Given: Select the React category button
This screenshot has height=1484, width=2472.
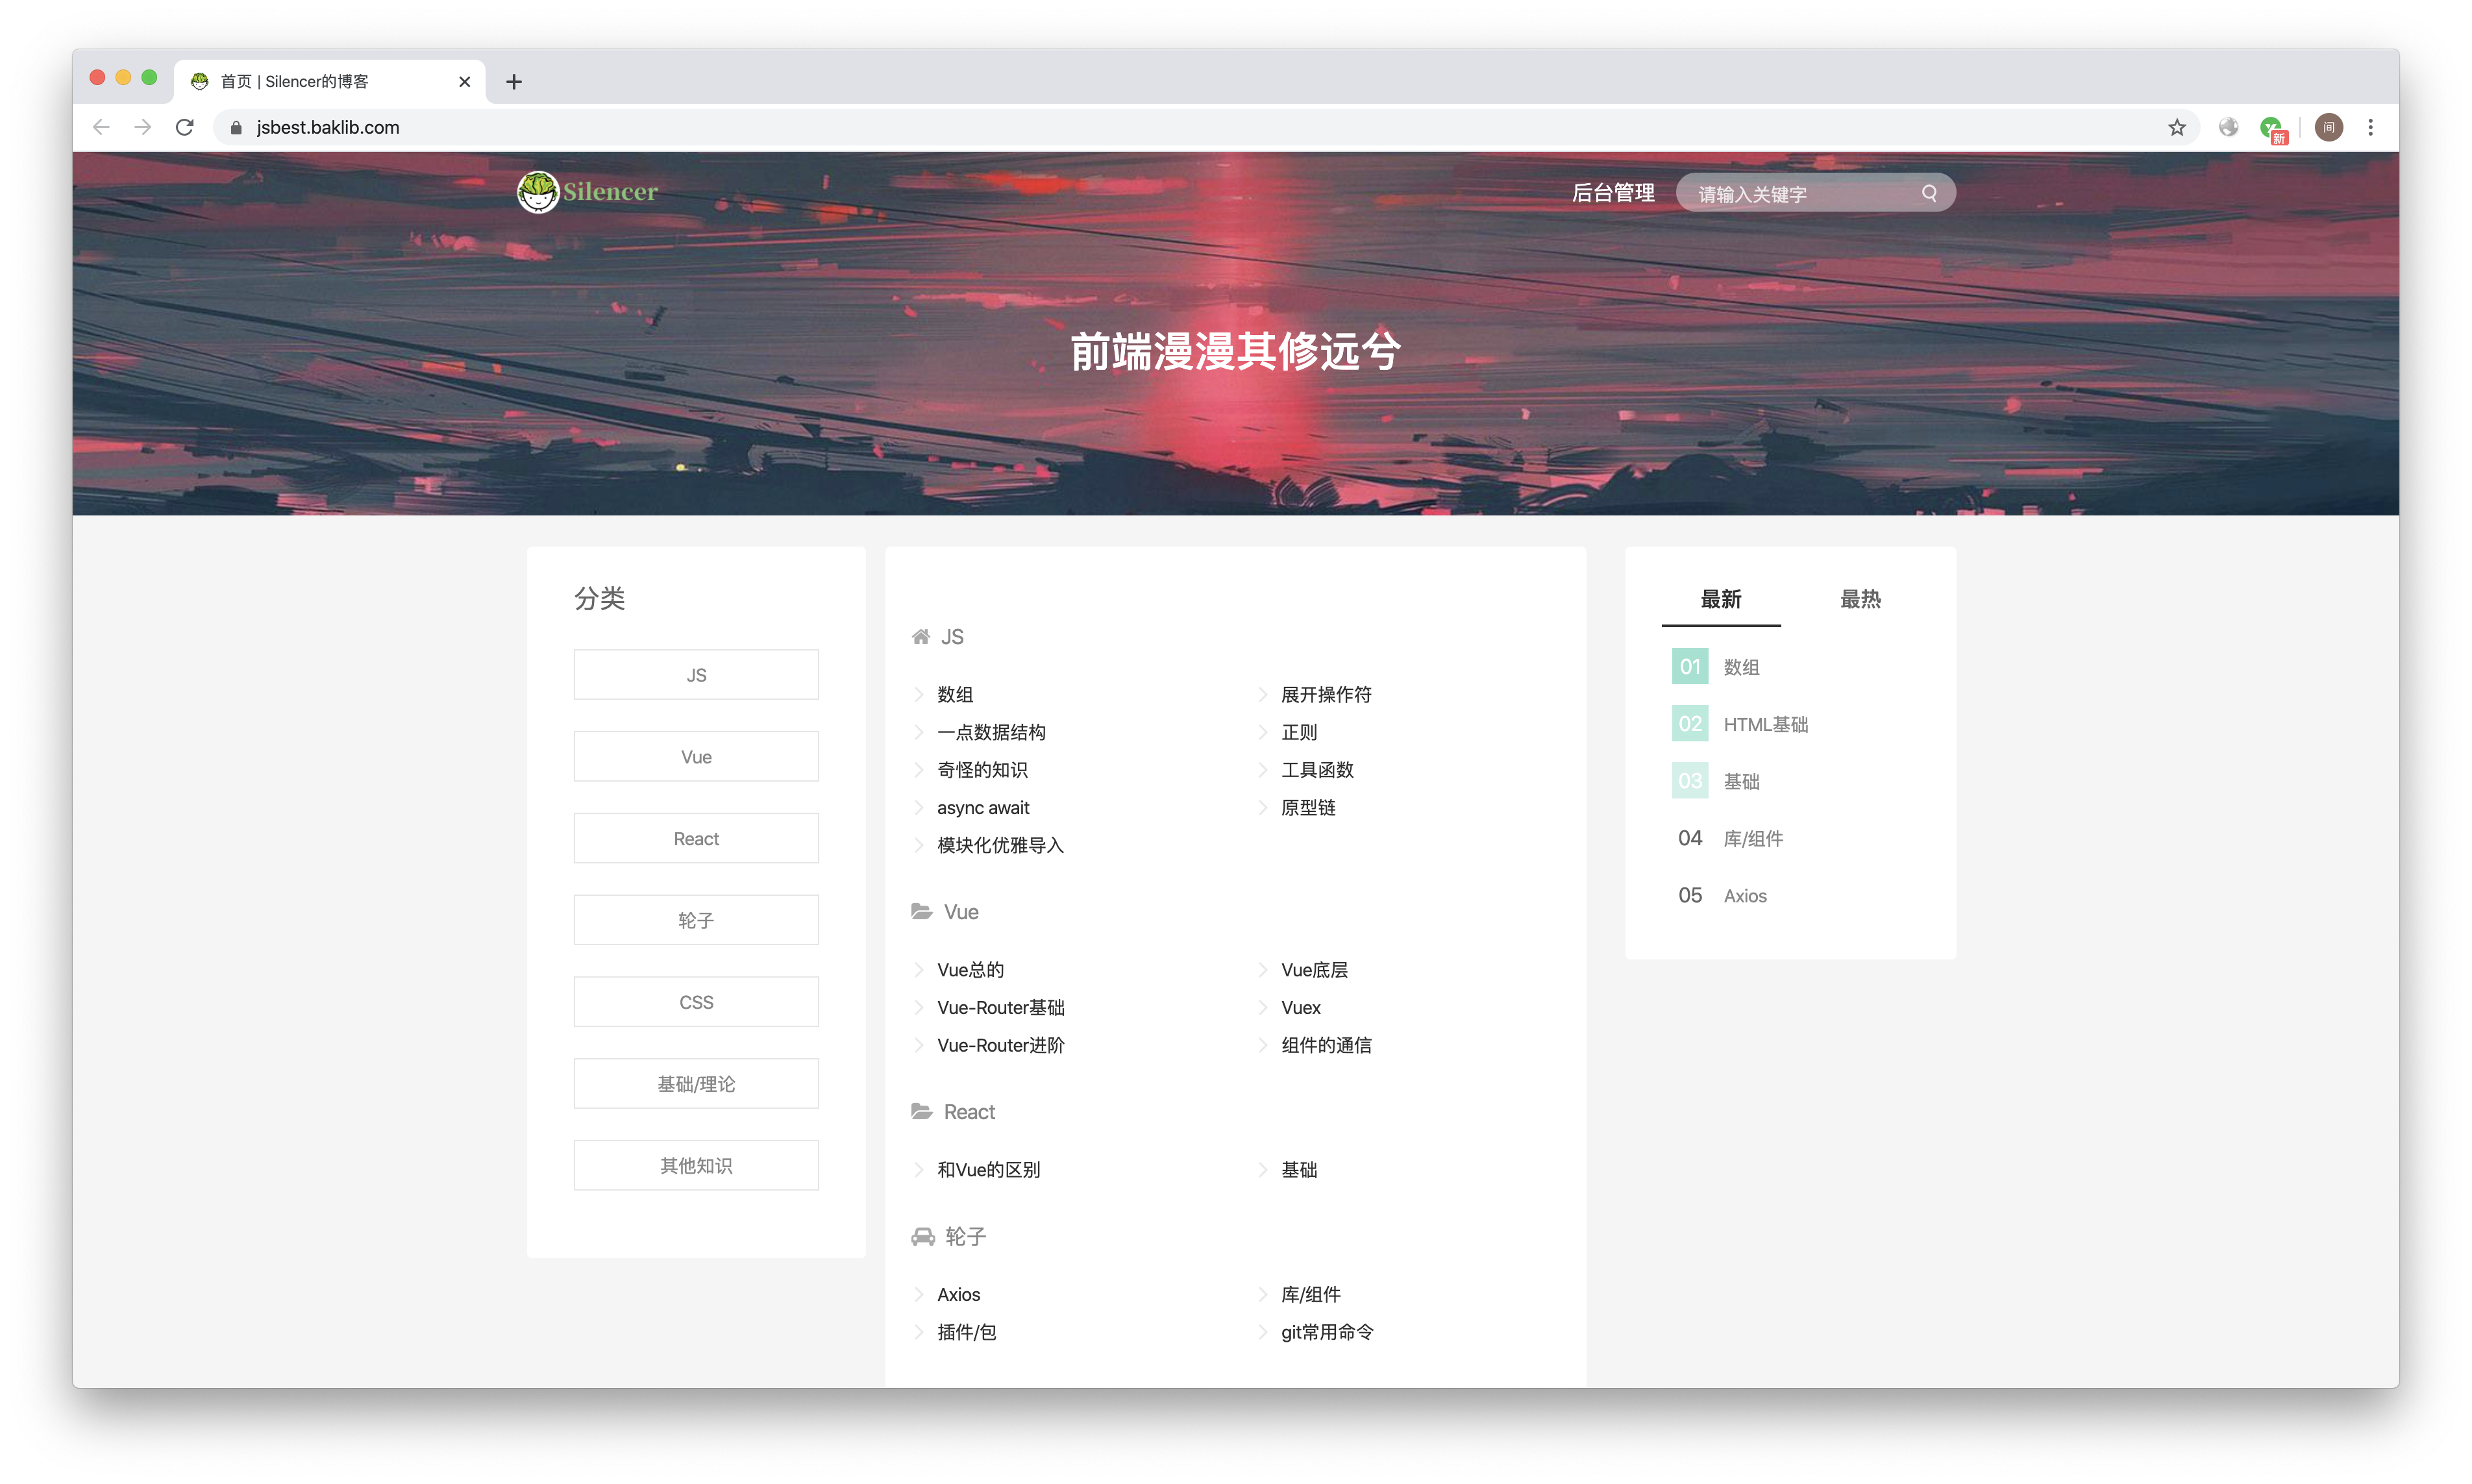Looking at the screenshot, I should (x=696, y=839).
